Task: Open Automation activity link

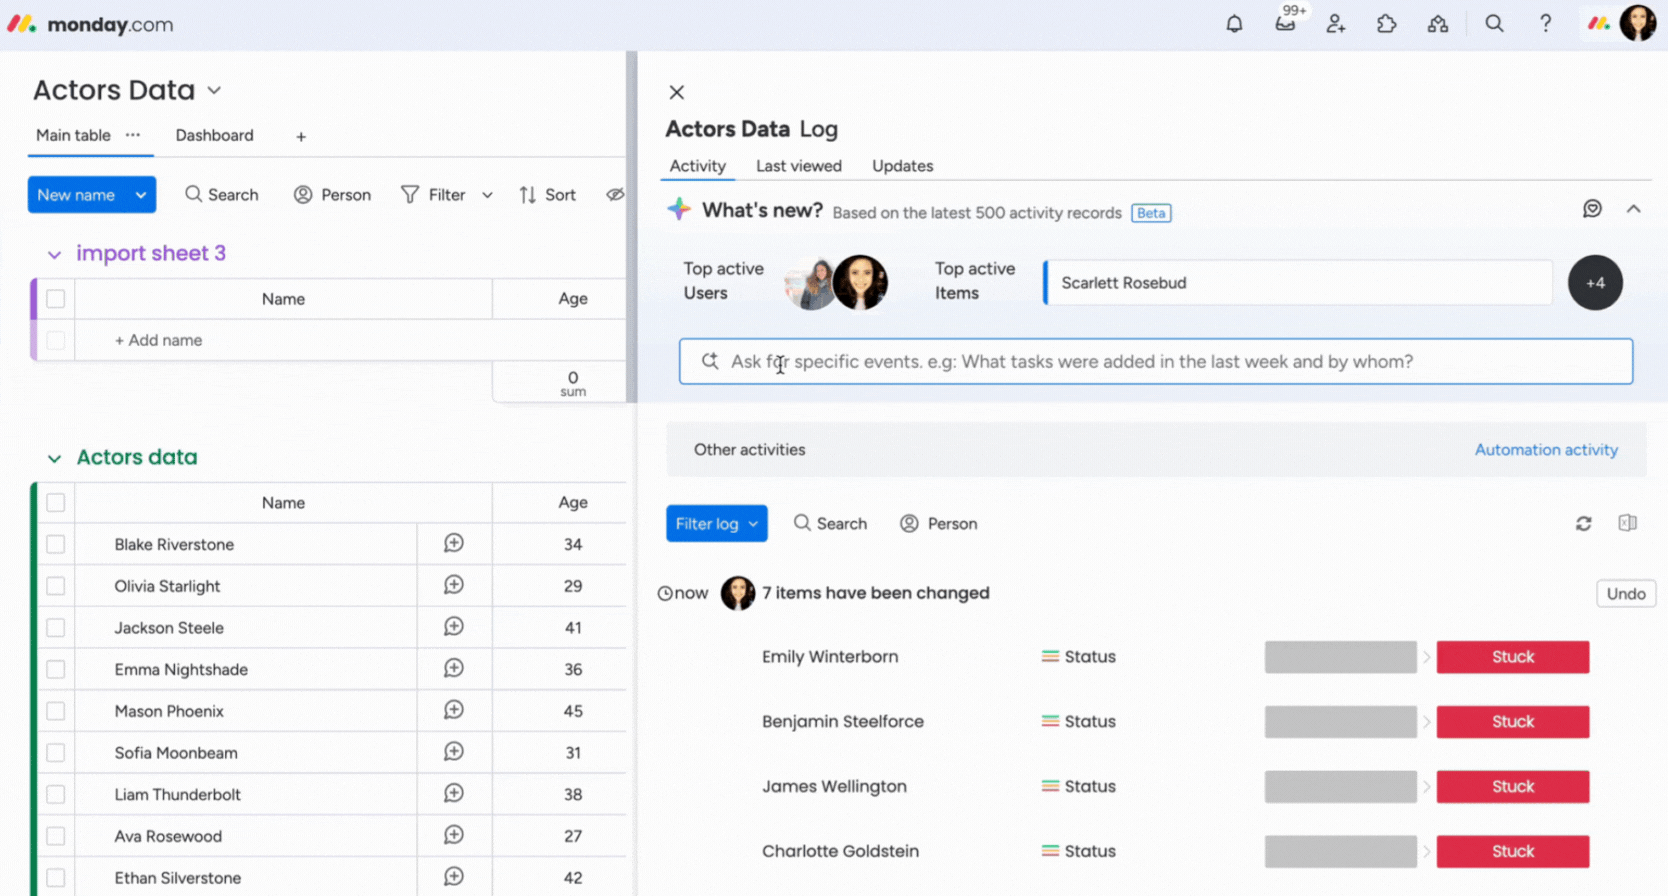Action: point(1546,449)
